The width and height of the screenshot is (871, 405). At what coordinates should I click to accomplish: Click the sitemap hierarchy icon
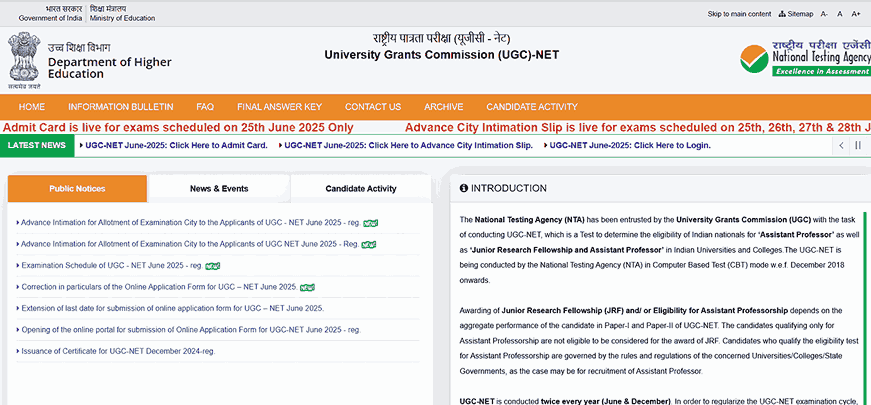coord(782,14)
